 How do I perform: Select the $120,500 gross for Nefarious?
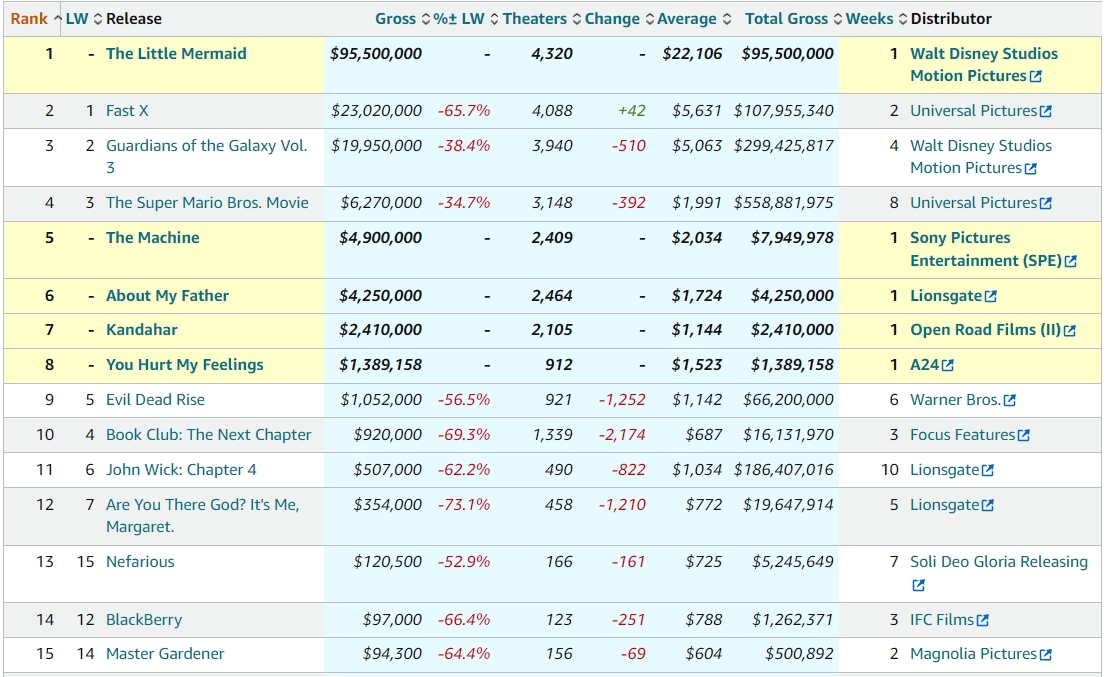pos(388,561)
